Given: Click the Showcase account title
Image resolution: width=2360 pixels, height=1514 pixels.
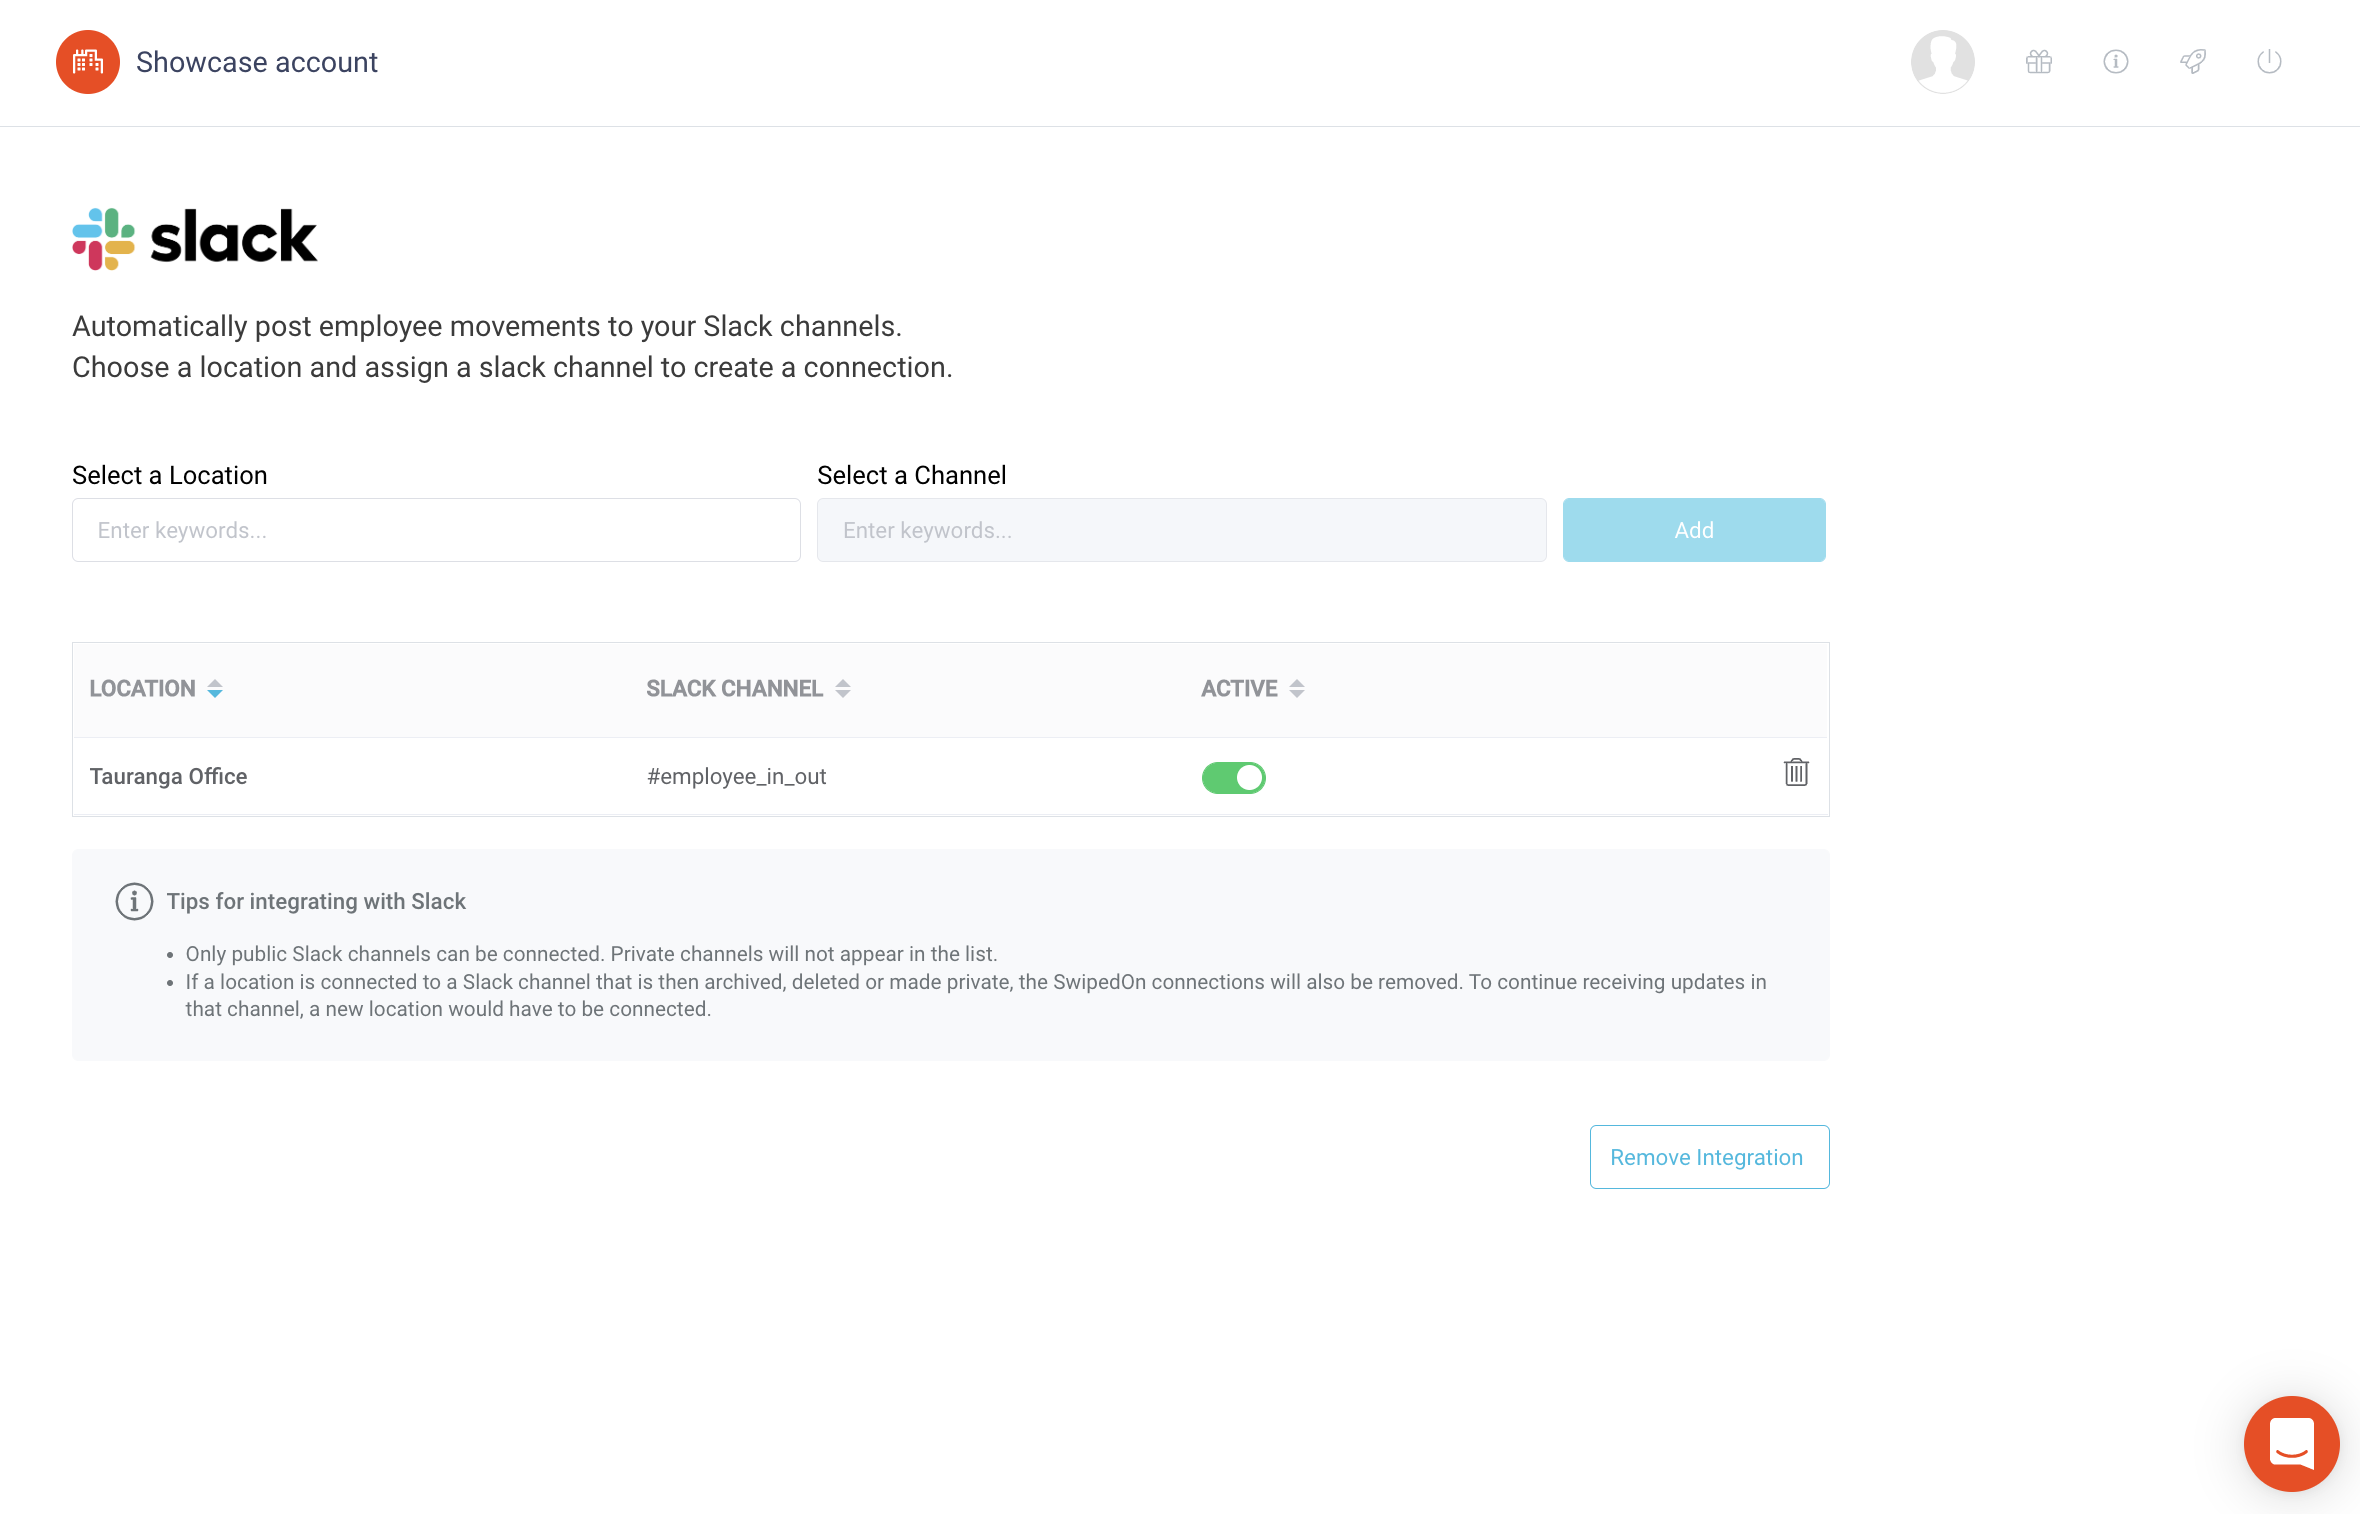Looking at the screenshot, I should (x=257, y=62).
